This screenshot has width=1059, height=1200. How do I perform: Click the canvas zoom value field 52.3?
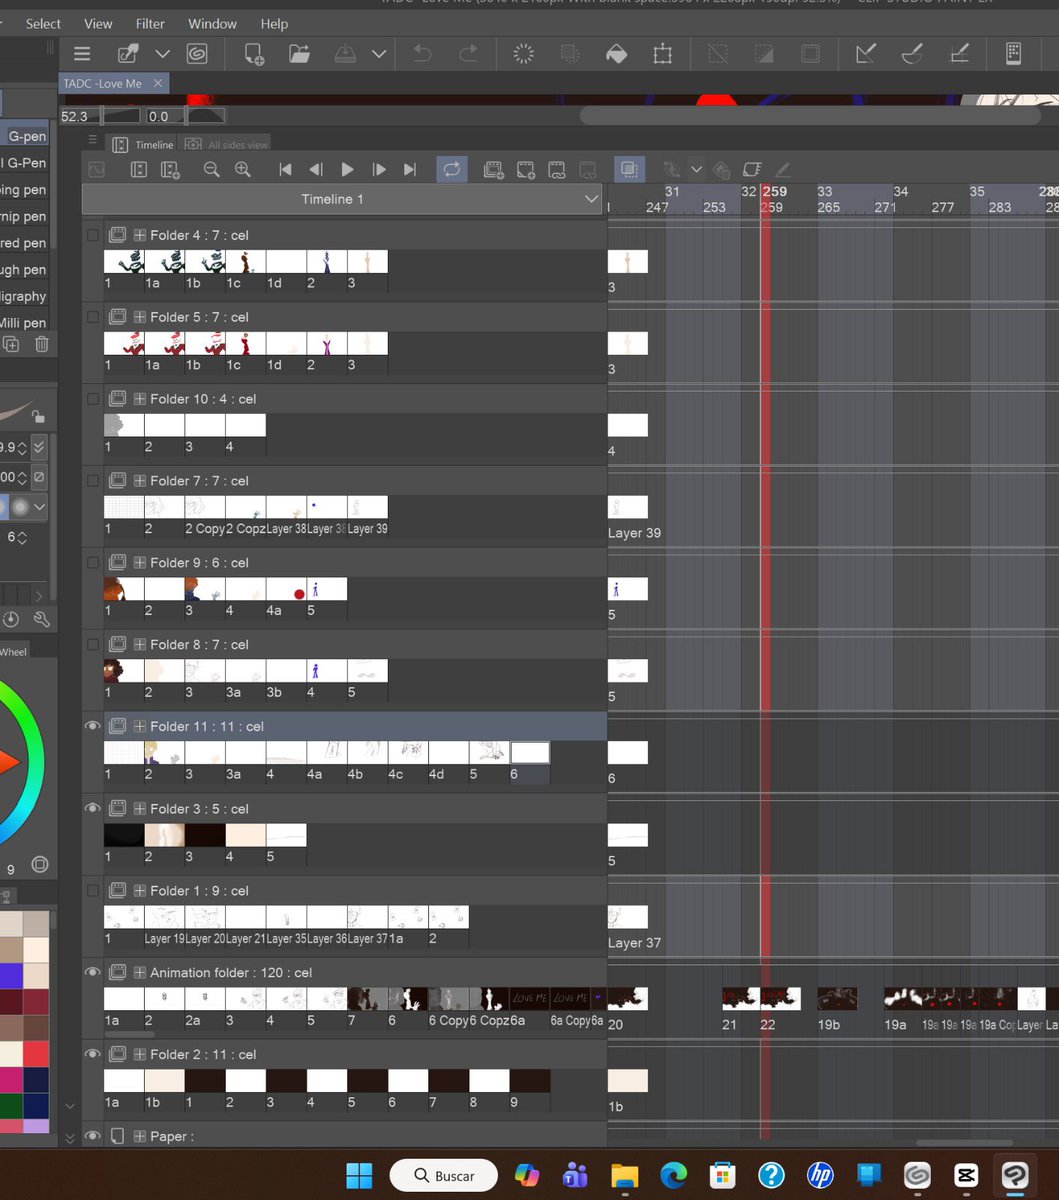[74, 116]
